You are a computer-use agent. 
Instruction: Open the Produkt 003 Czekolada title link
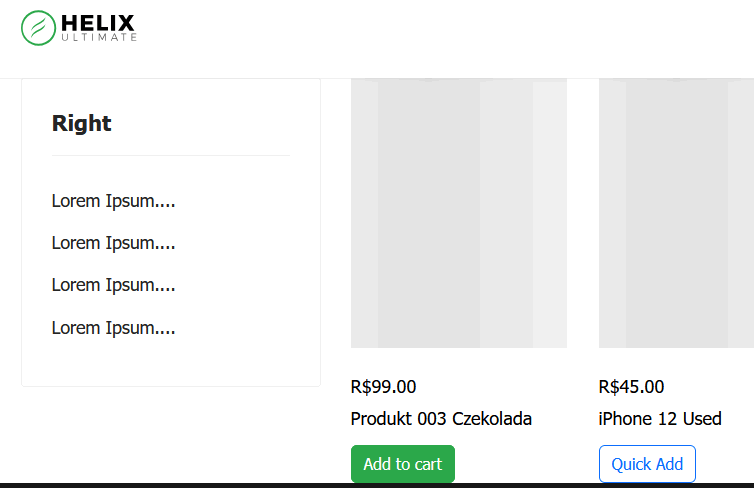click(441, 419)
